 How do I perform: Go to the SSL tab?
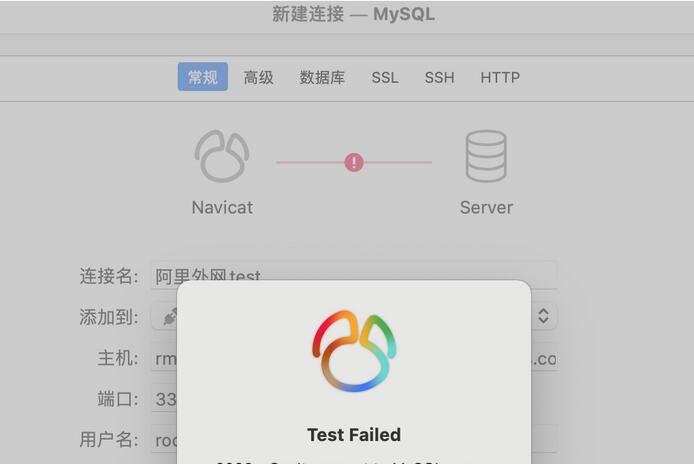coord(385,77)
